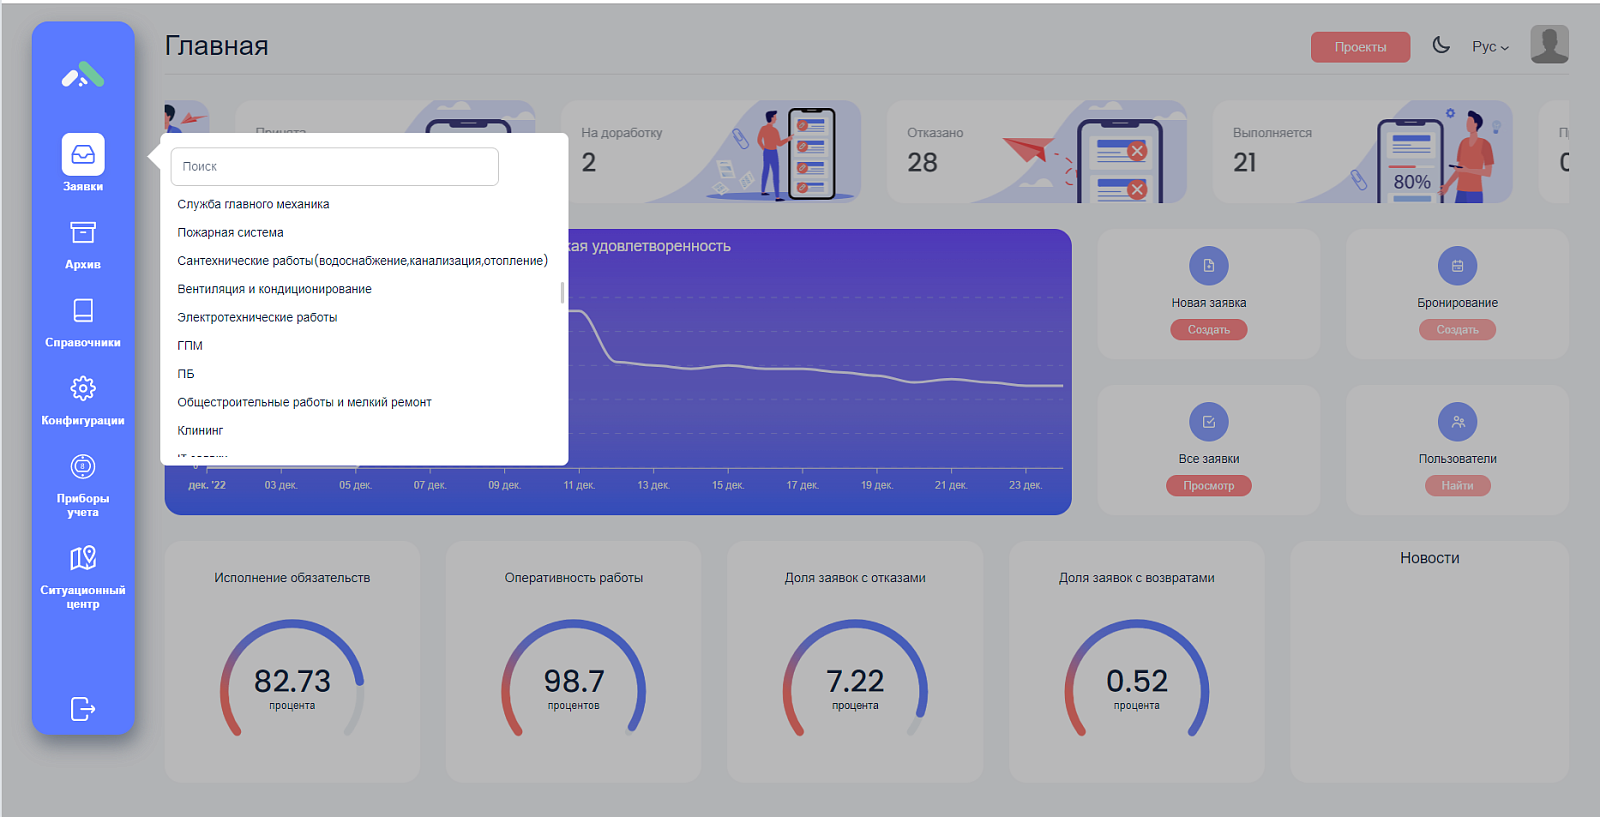Click the Отказано 28 status card
Image resolution: width=1600 pixels, height=817 pixels.
(x=1036, y=152)
